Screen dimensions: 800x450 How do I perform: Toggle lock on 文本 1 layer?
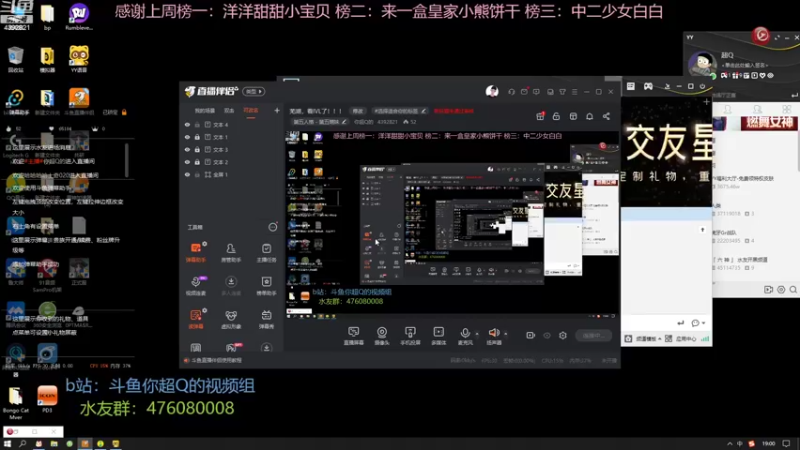[197, 137]
